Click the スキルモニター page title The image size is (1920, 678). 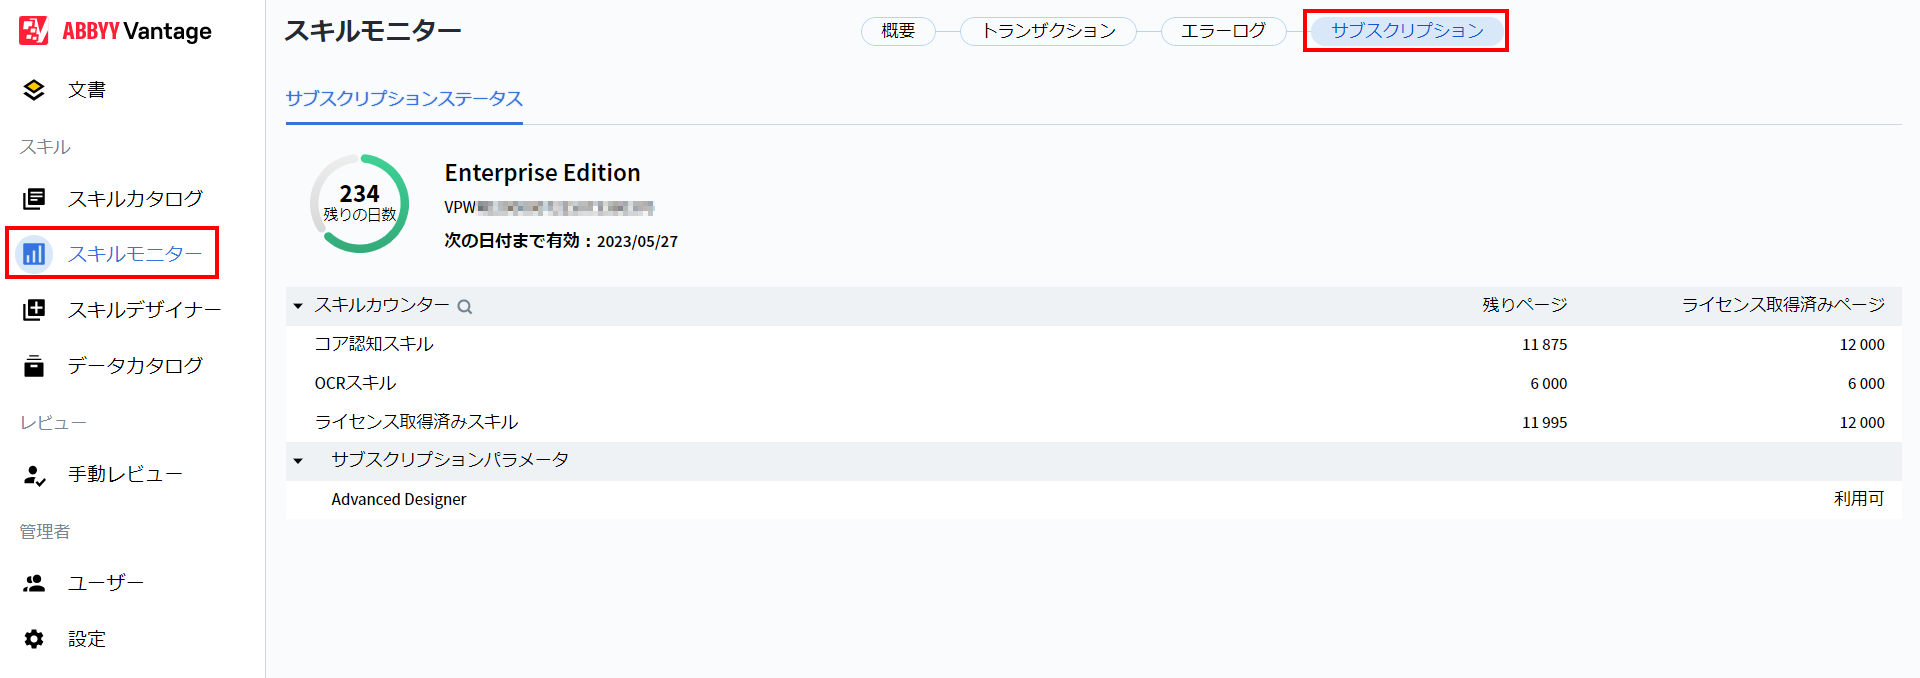point(373,31)
